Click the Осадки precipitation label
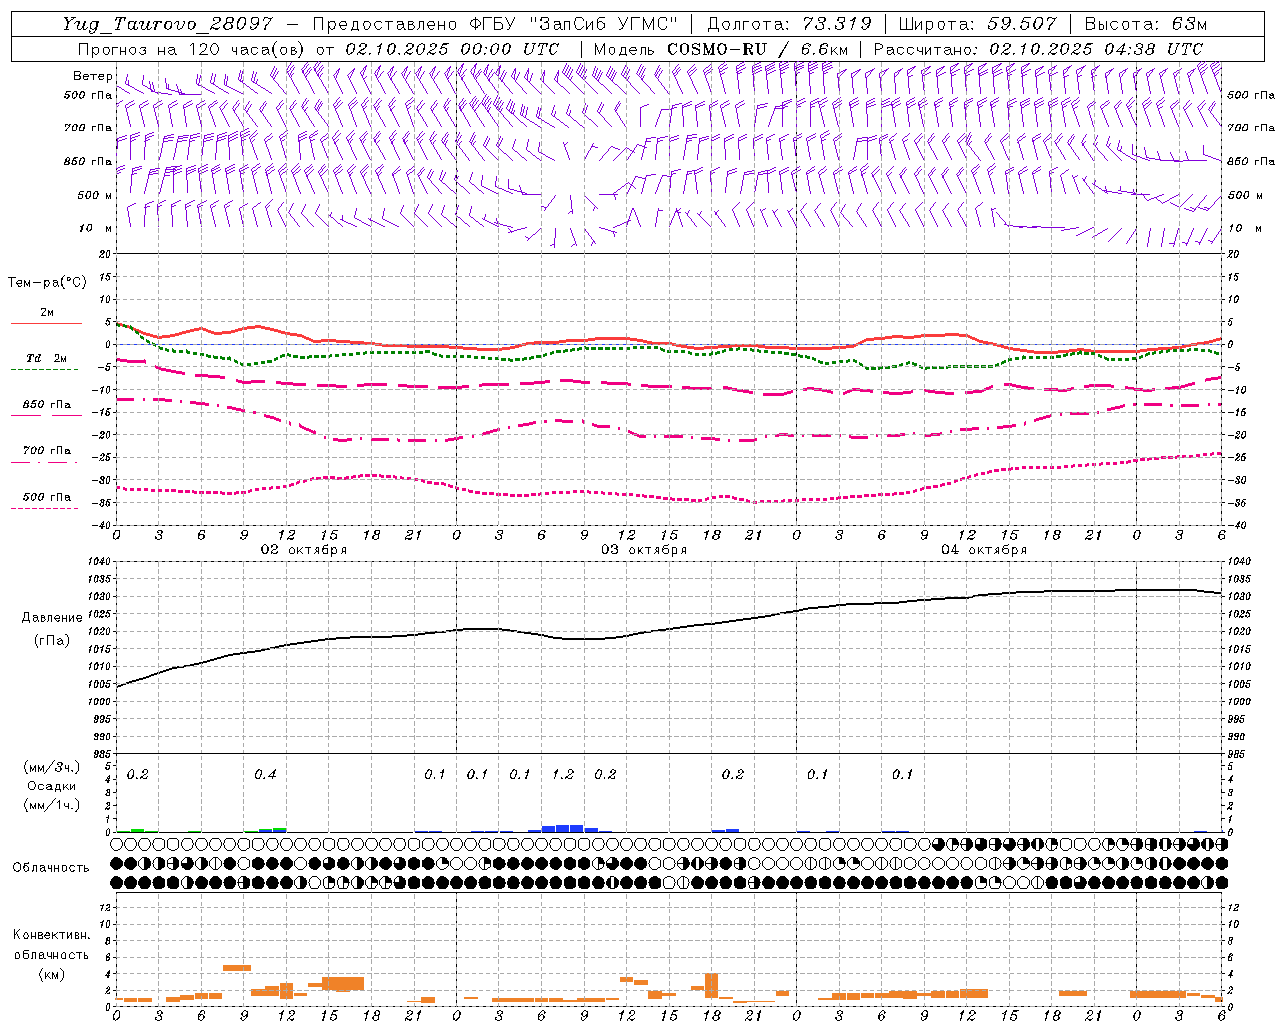Image resolution: width=1280 pixels, height=1024 pixels. pyautogui.click(x=50, y=786)
